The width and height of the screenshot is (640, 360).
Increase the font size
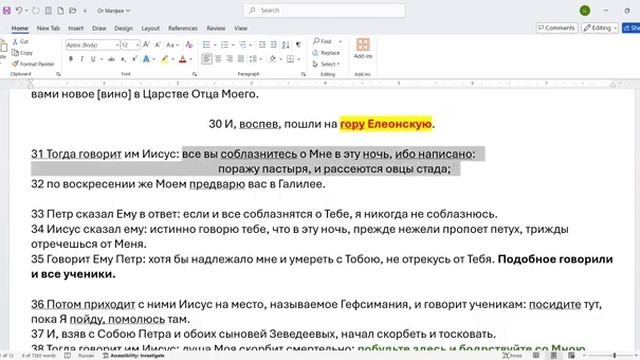(146, 44)
